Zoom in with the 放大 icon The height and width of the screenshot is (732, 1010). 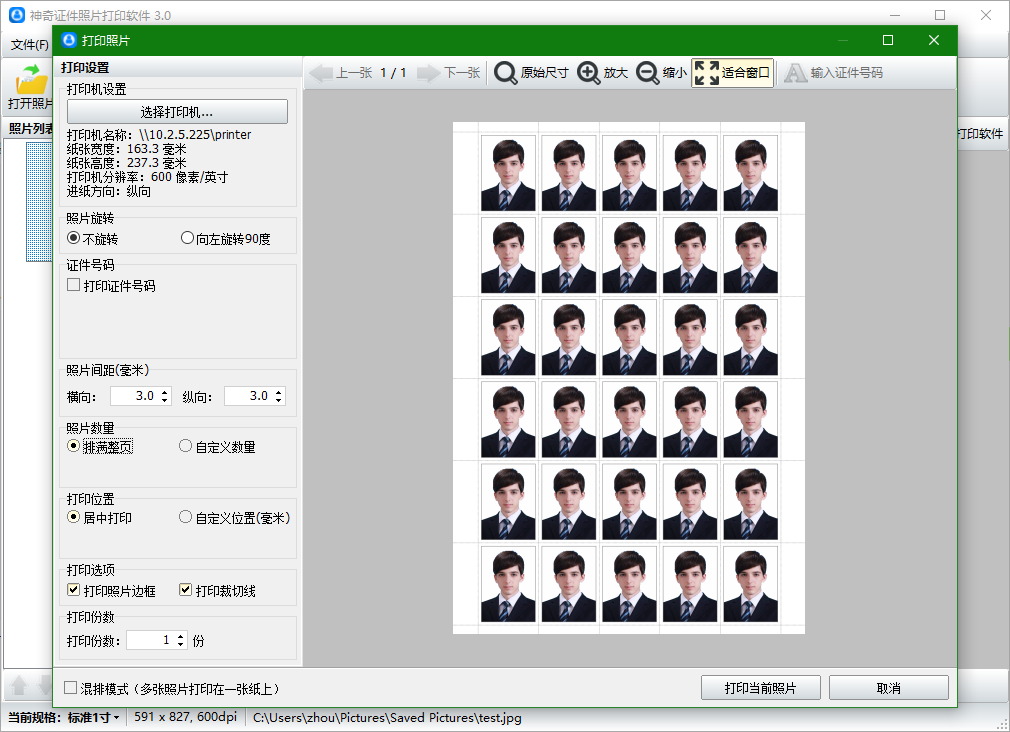(589, 73)
